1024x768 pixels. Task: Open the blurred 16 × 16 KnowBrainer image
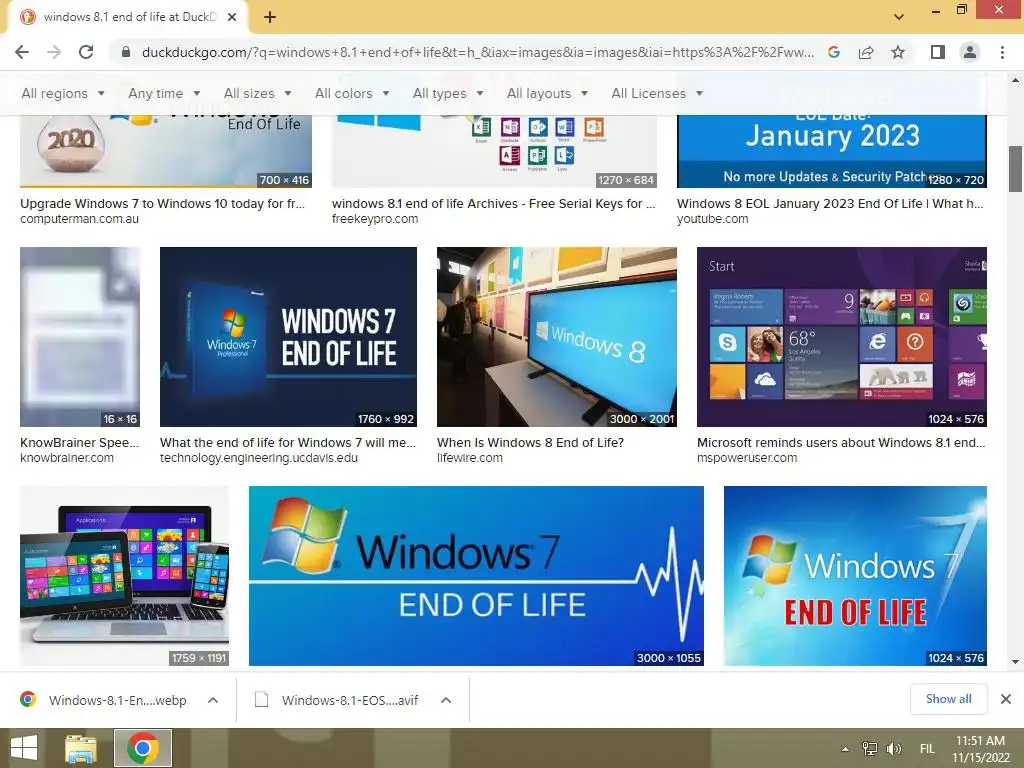(x=80, y=337)
